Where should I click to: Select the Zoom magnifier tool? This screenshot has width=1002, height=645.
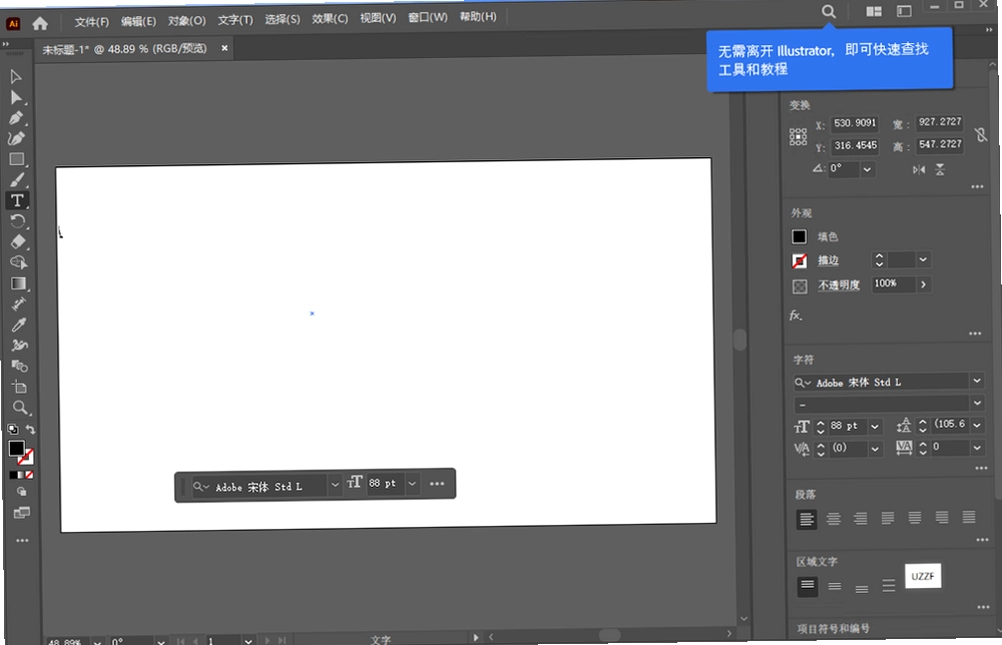[x=20, y=408]
